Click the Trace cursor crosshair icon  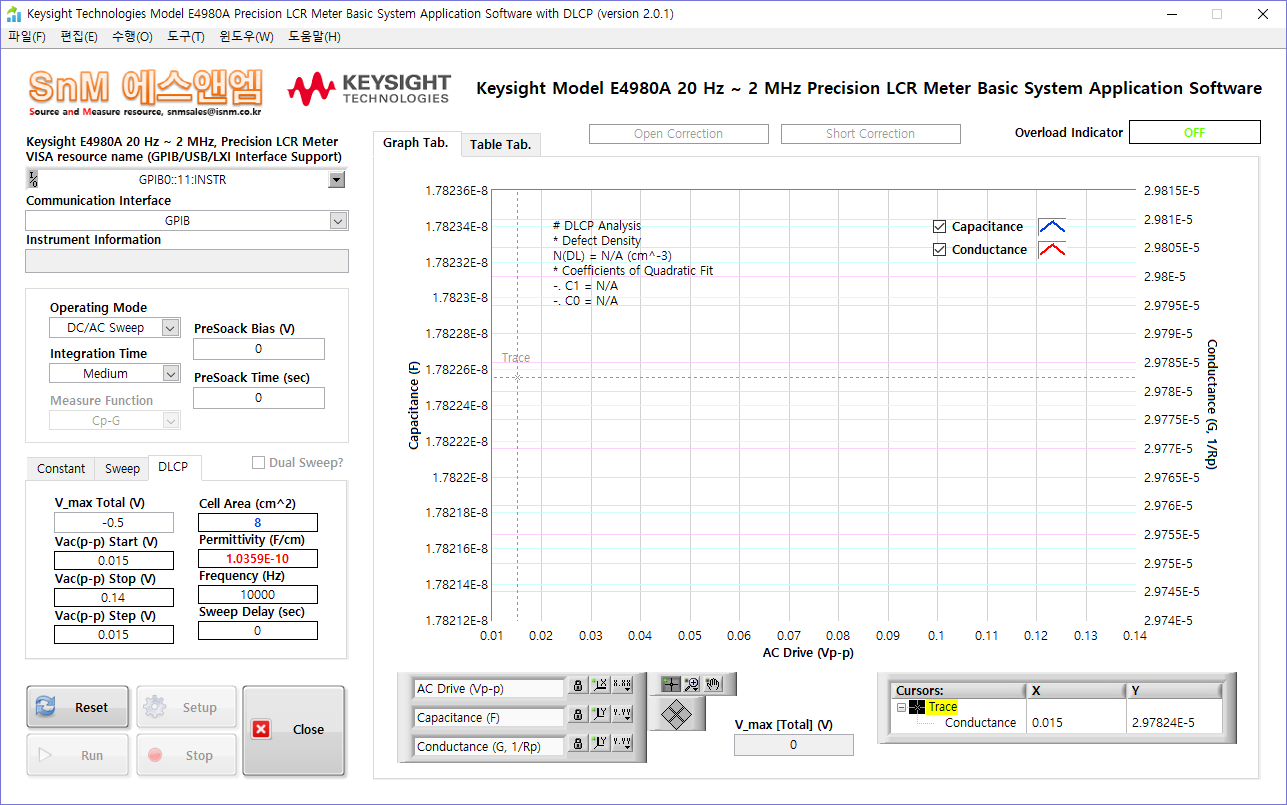[x=917, y=707]
